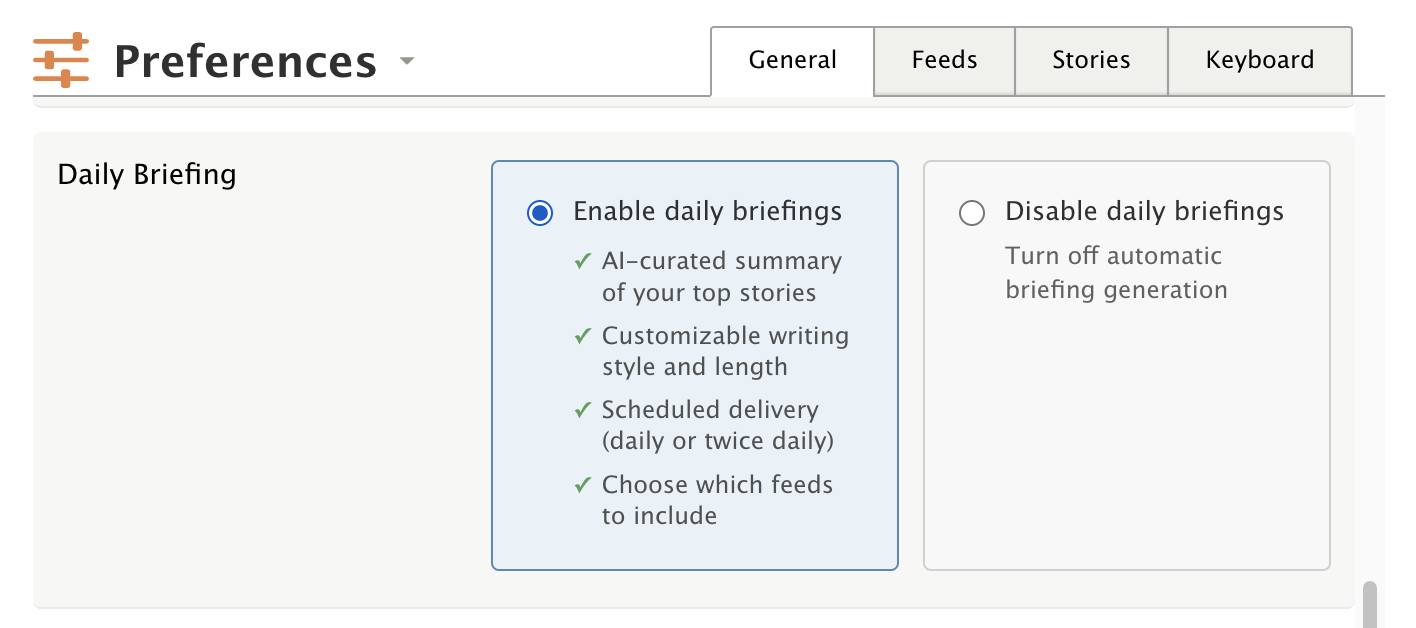Click checkmark icon beside Scheduled delivery

pyautogui.click(x=583, y=410)
